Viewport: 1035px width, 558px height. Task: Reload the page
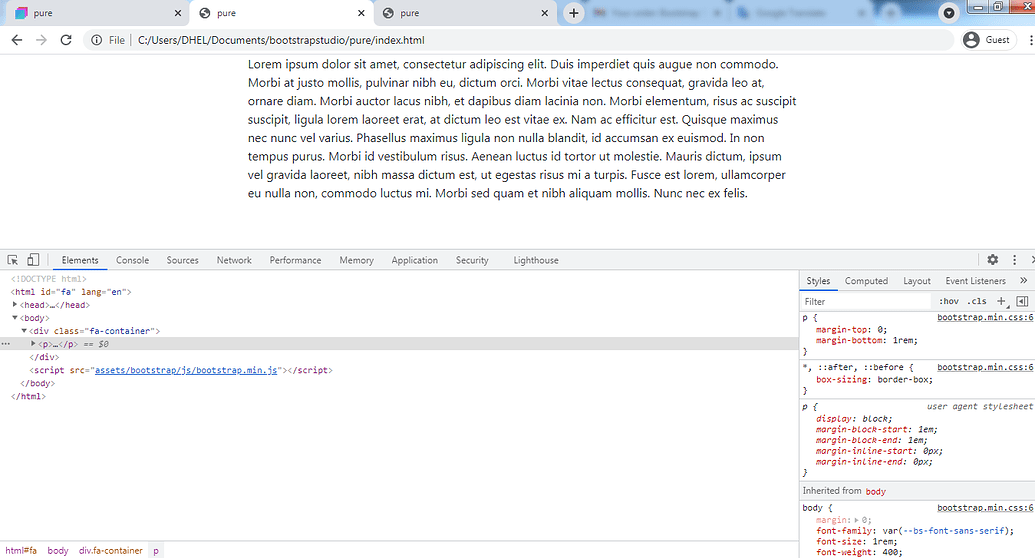pyautogui.click(x=66, y=40)
